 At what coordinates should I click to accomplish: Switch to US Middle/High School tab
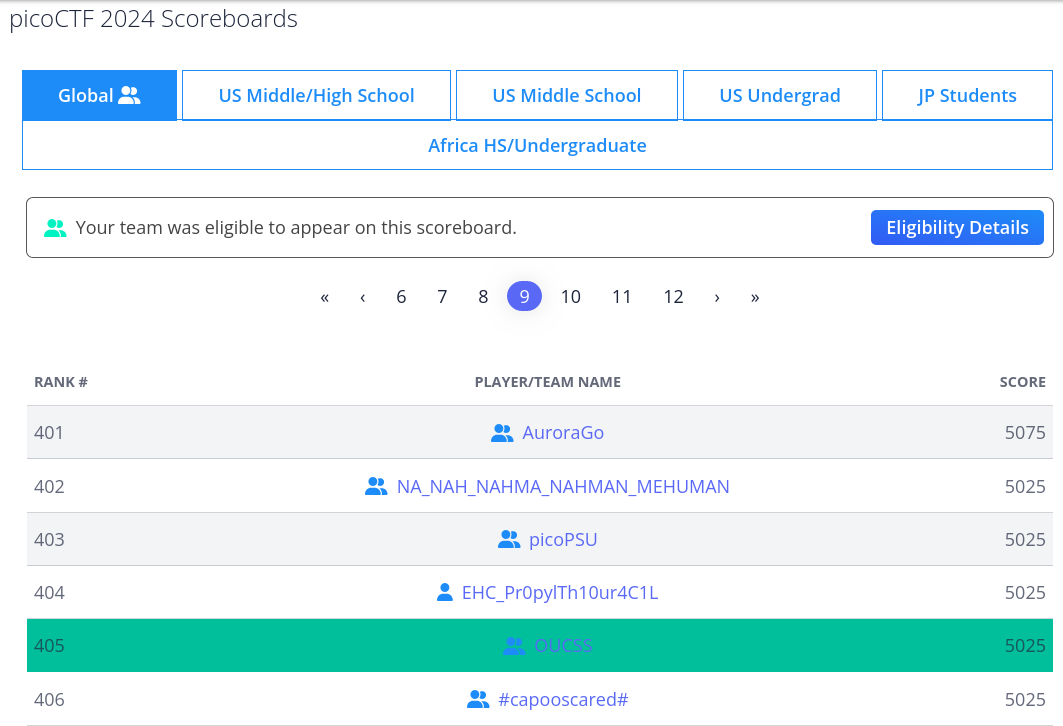317,96
